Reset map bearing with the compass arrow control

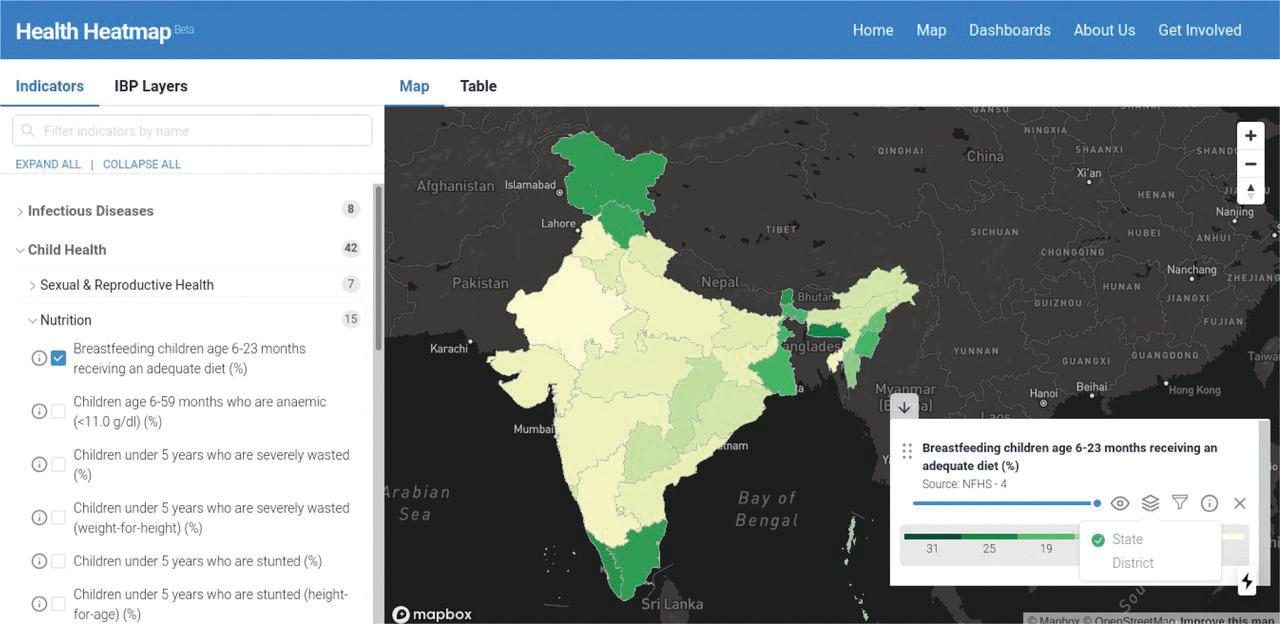(1250, 190)
